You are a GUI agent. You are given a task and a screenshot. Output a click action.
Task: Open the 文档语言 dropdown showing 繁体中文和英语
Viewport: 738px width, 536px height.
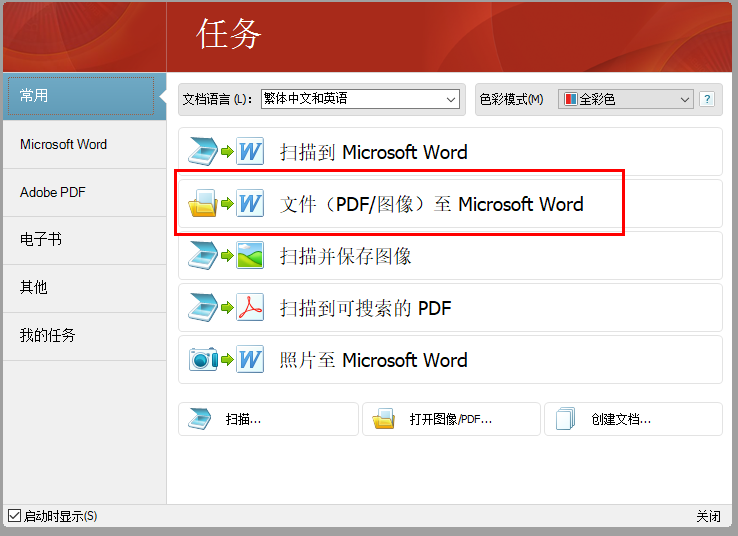[x=360, y=99]
